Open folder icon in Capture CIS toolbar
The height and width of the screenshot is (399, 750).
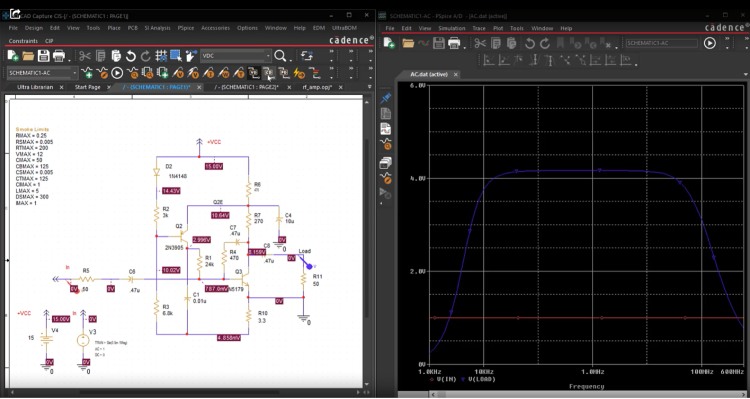tap(28, 56)
